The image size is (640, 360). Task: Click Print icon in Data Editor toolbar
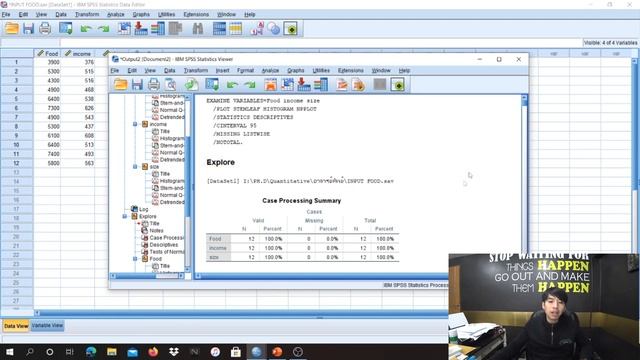(45, 29)
